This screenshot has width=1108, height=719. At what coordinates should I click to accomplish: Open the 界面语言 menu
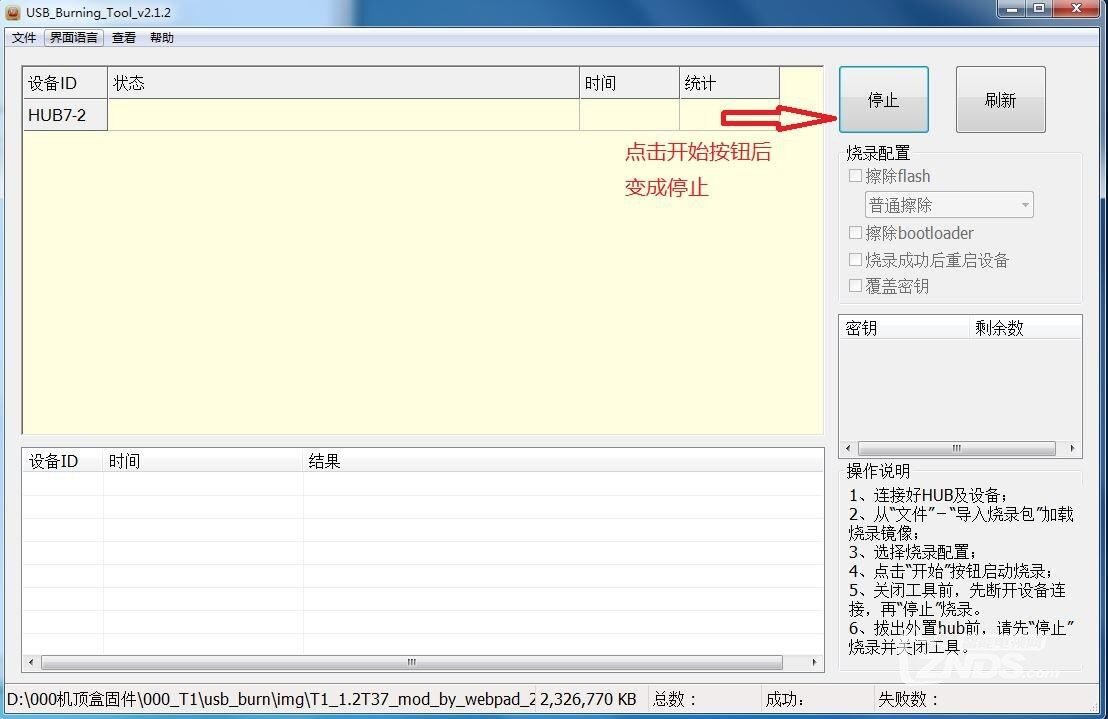click(74, 38)
